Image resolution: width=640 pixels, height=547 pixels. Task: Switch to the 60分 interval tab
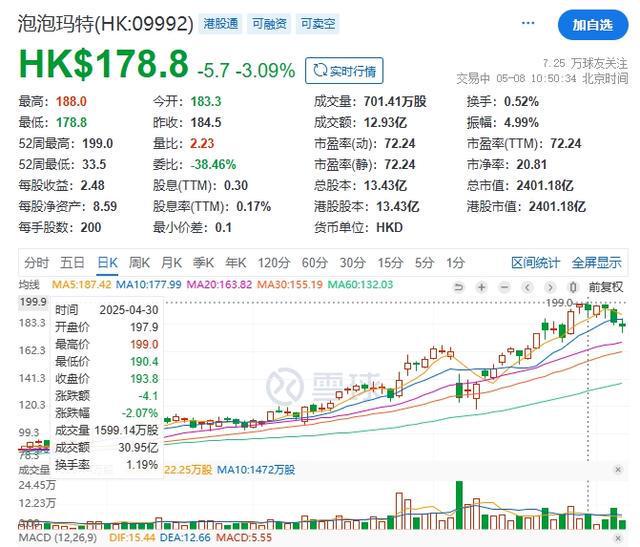[x=314, y=262]
